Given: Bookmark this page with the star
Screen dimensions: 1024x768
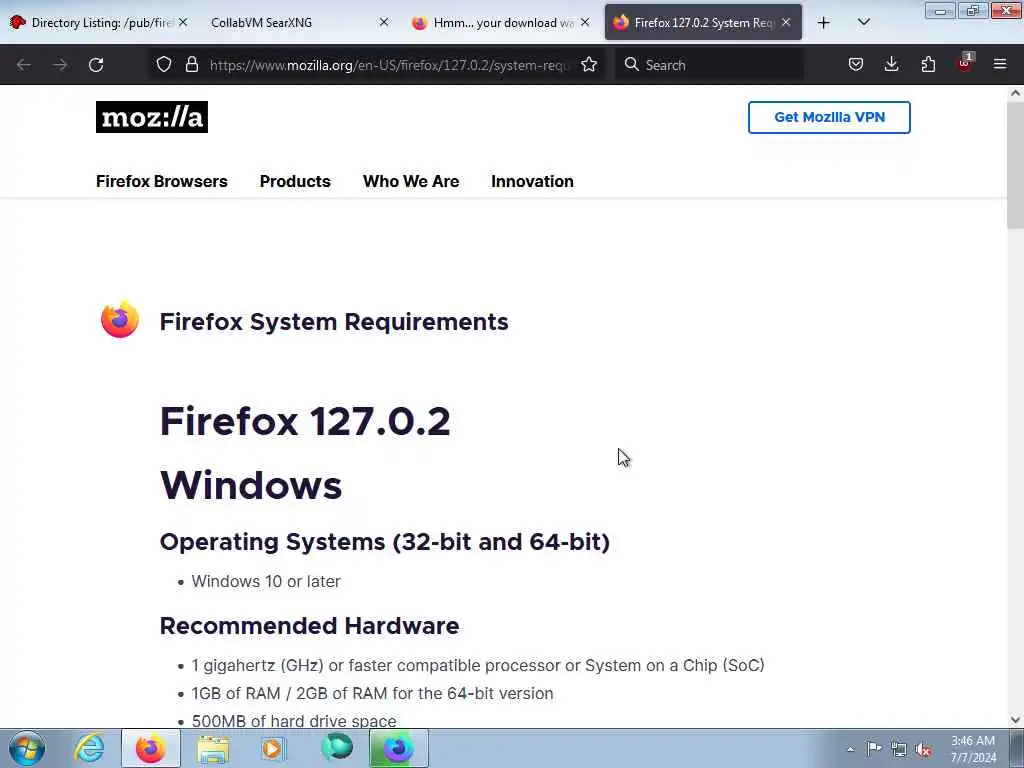Looking at the screenshot, I should [589, 65].
